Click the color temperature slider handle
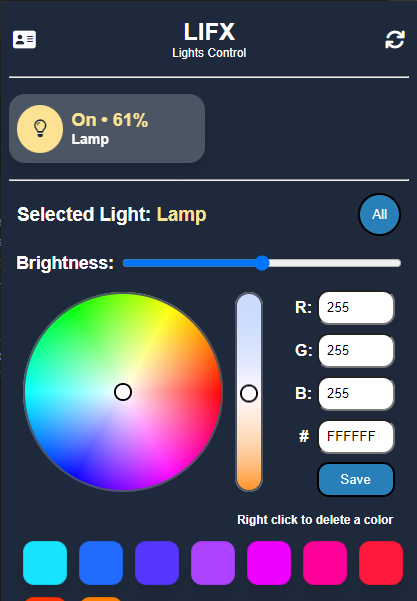This screenshot has height=601, width=417. coord(249,394)
